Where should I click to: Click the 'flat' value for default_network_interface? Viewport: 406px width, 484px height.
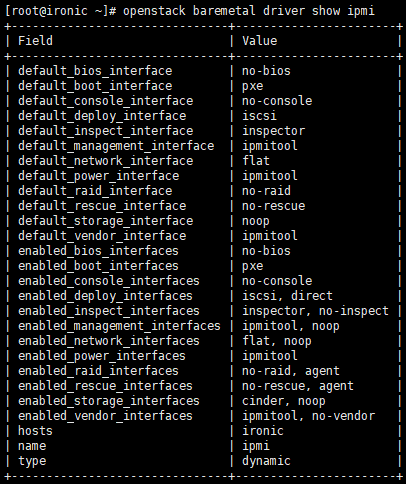coord(256,161)
